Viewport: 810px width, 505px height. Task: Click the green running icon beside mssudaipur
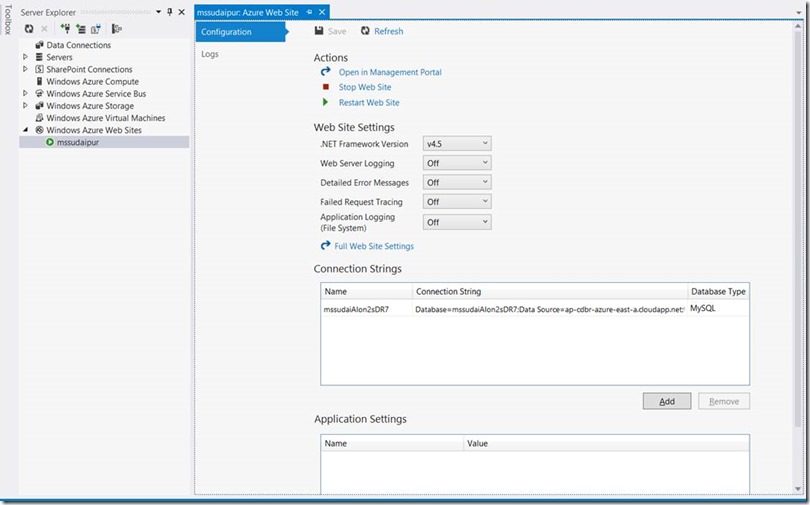[x=50, y=142]
